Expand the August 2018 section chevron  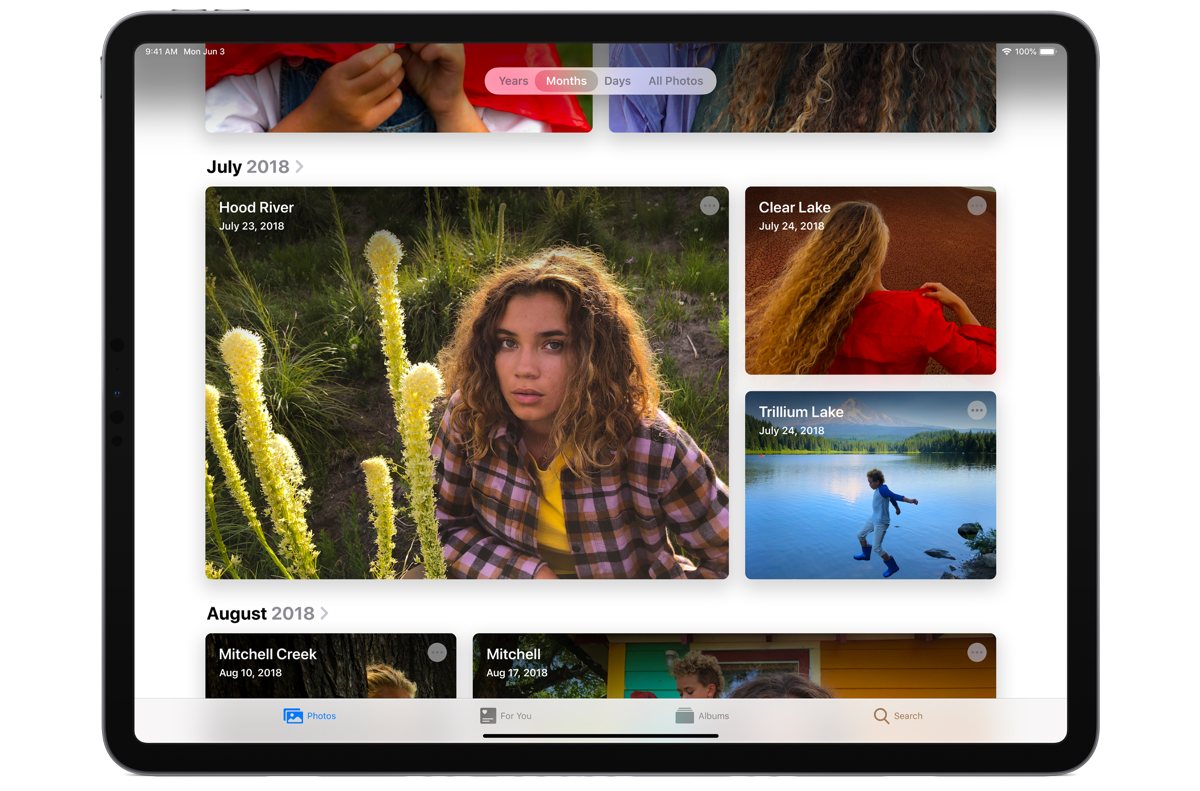point(325,614)
